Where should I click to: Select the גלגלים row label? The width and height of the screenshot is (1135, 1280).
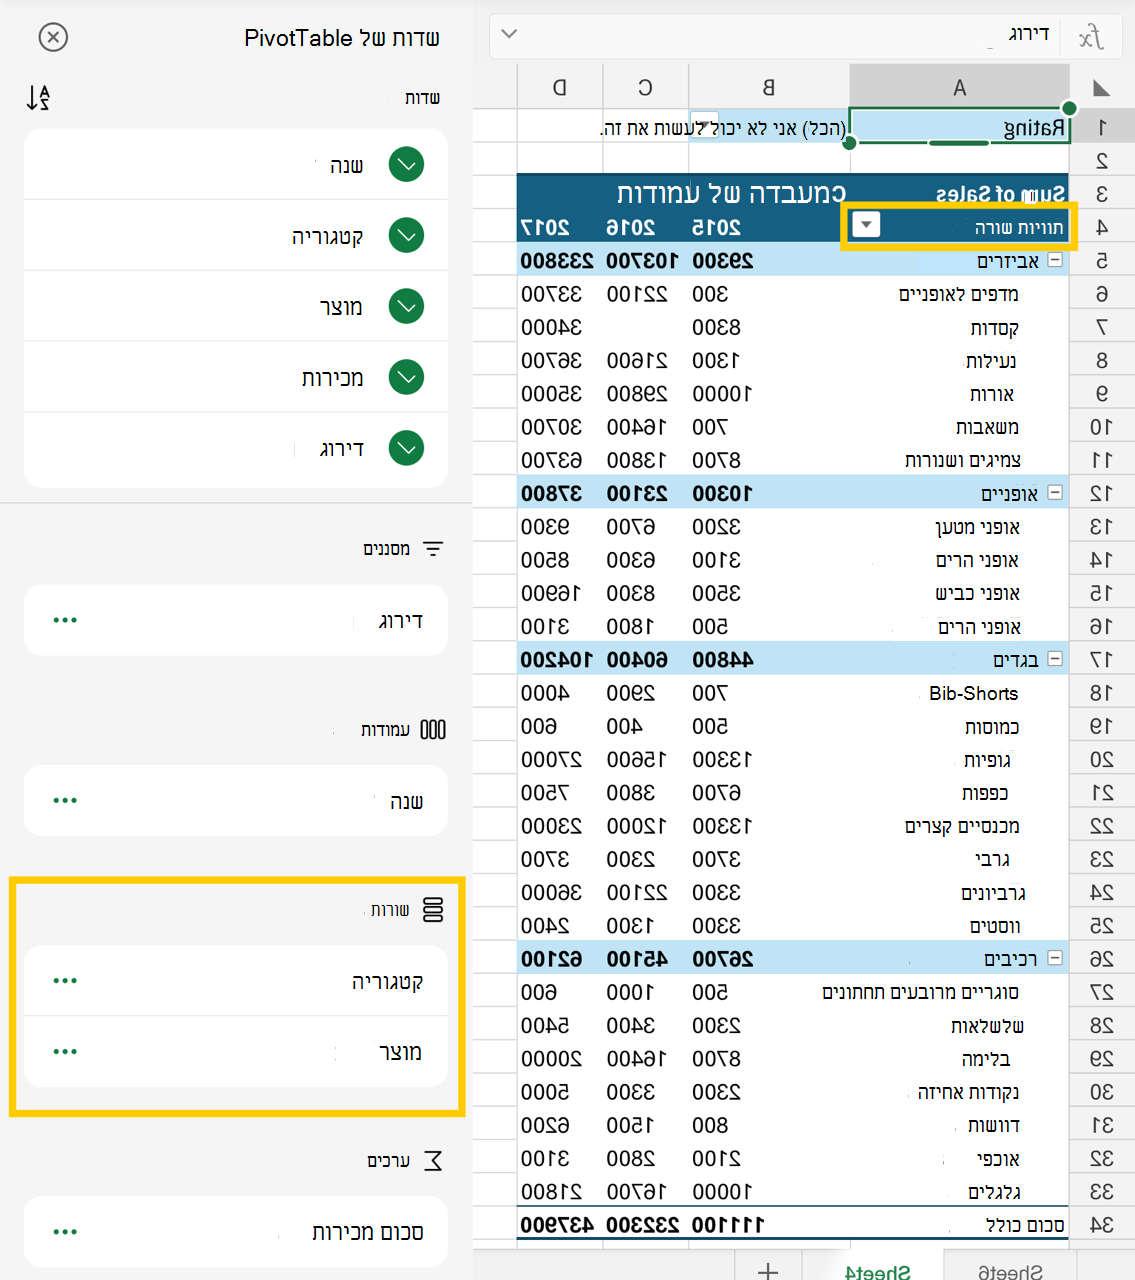pyautogui.click(x=994, y=1192)
